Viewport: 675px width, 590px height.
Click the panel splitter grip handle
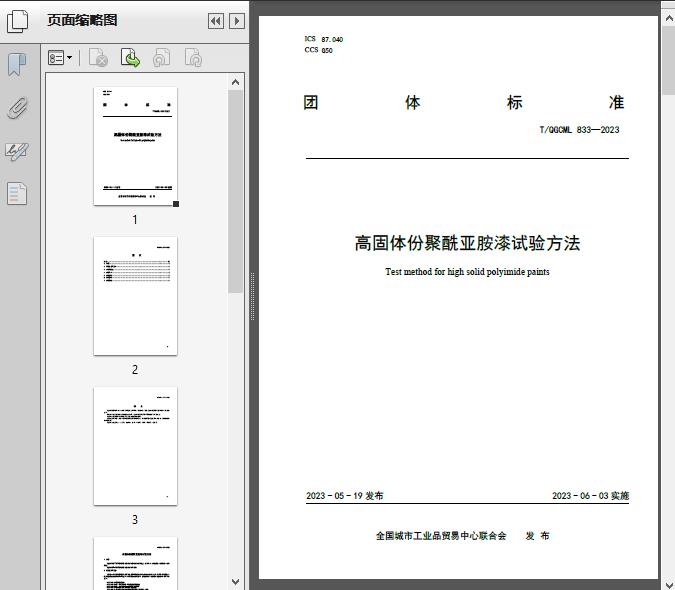[253, 297]
